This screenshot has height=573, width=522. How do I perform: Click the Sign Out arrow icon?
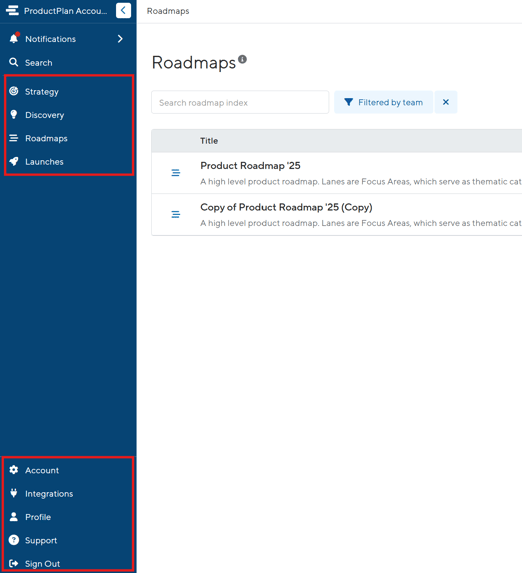click(14, 563)
